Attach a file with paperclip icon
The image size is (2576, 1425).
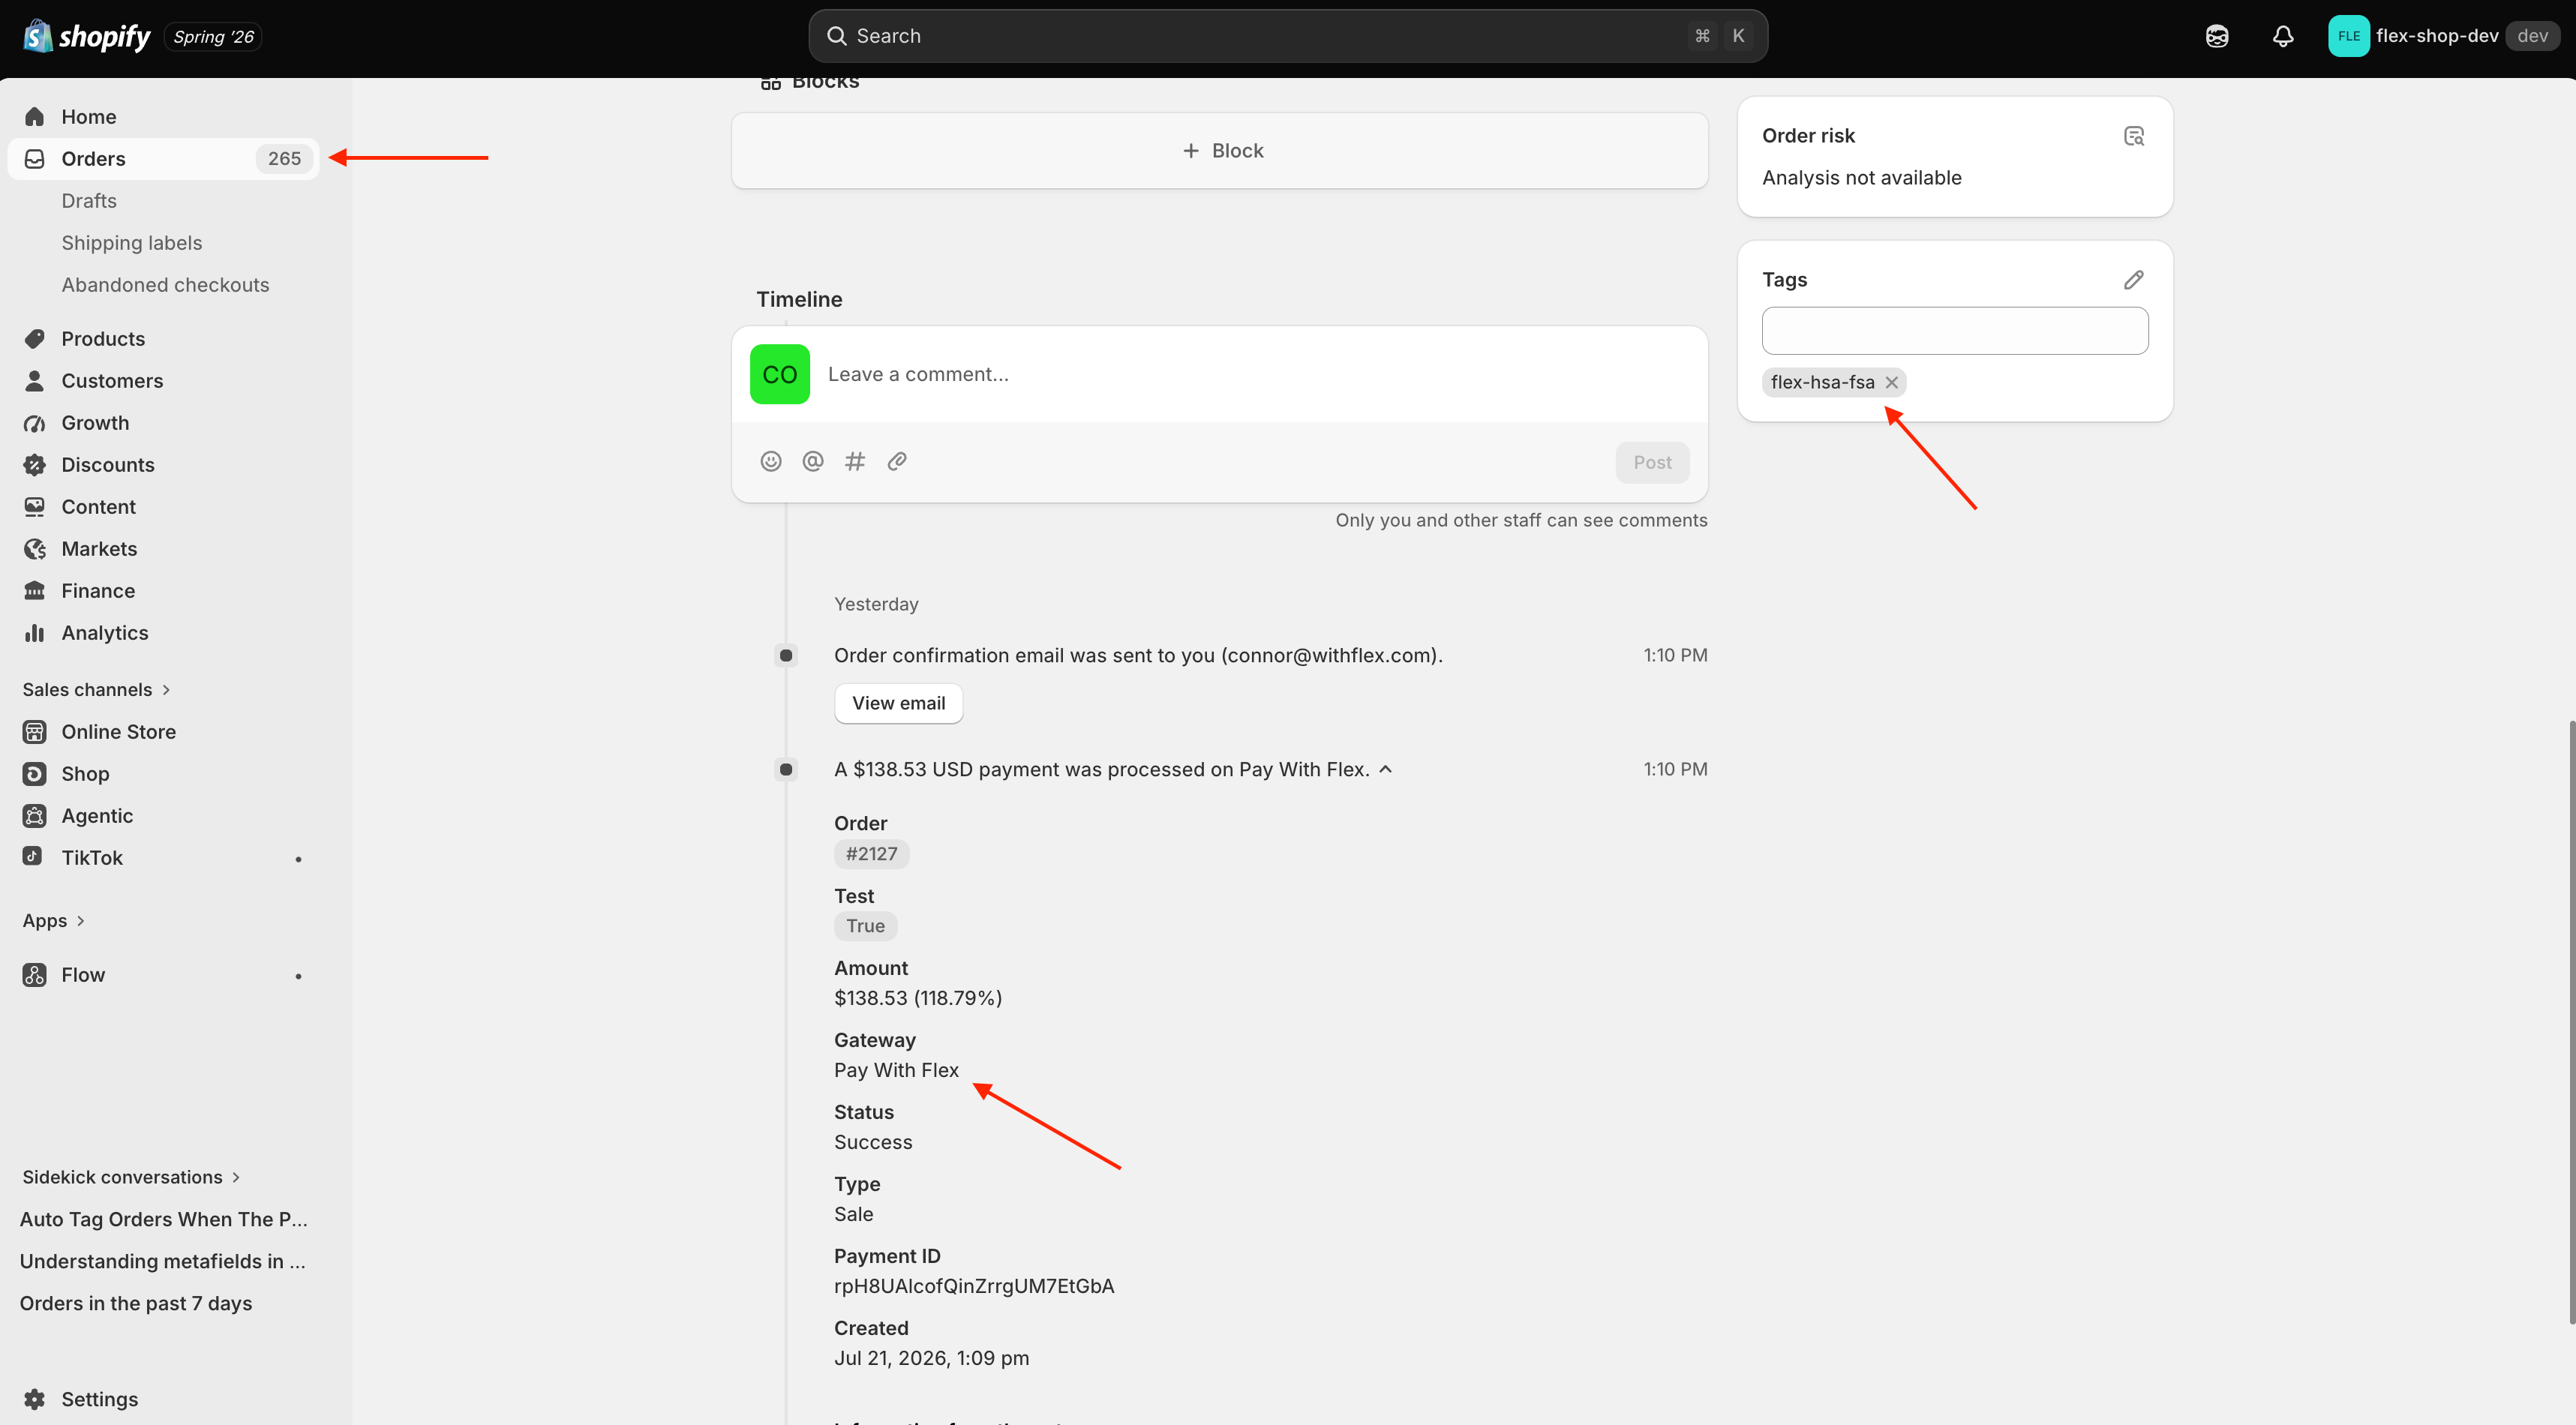(897, 461)
